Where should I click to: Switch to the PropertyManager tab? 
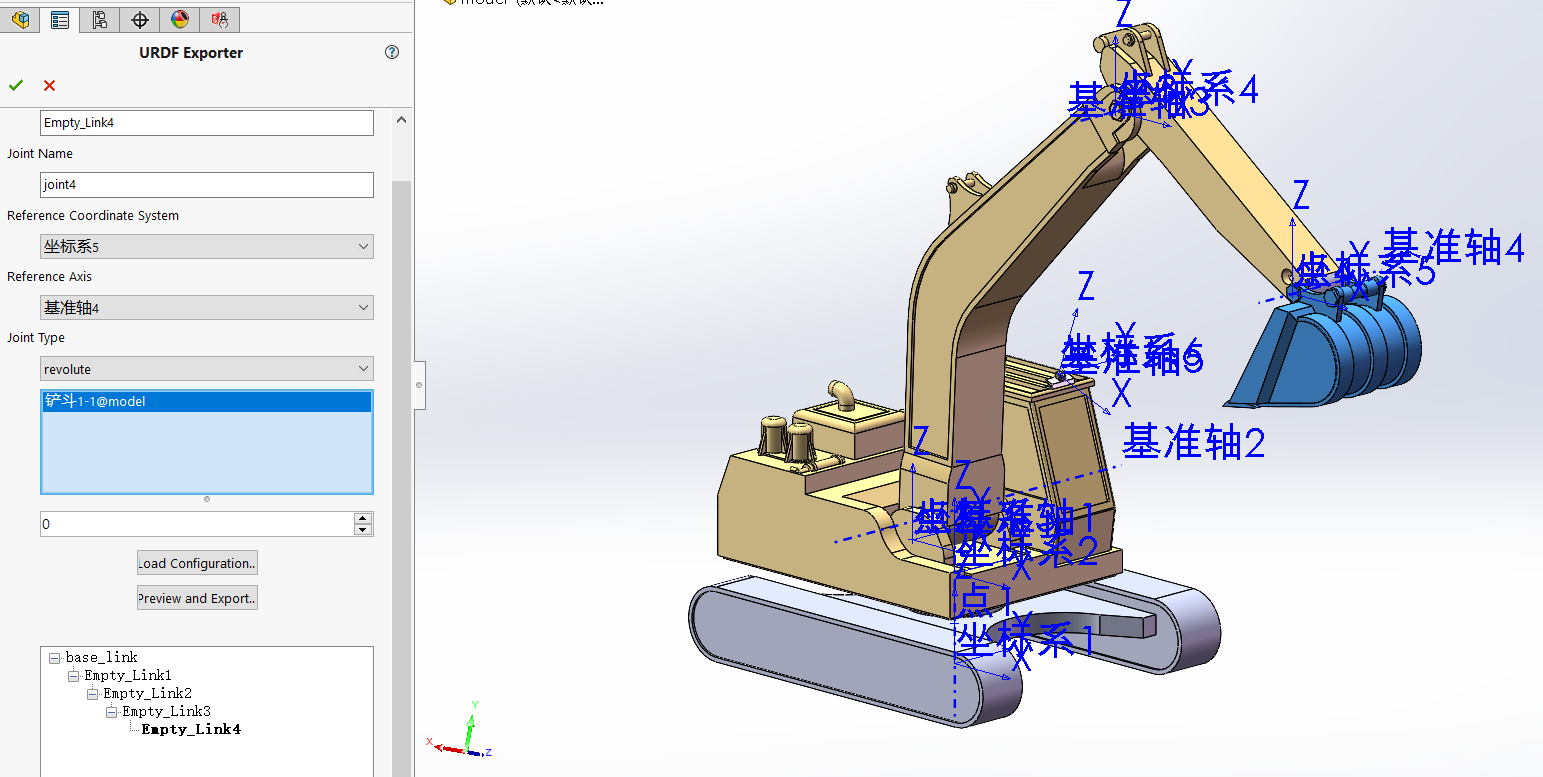pos(60,19)
